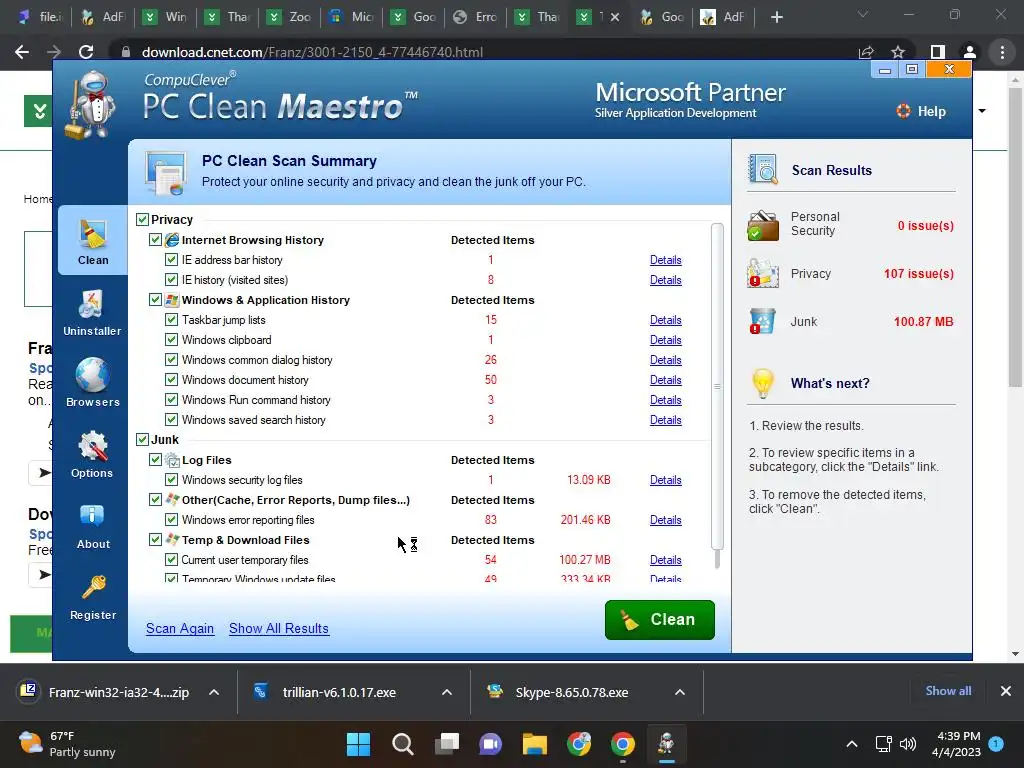Click Scan Again link

coord(180,628)
